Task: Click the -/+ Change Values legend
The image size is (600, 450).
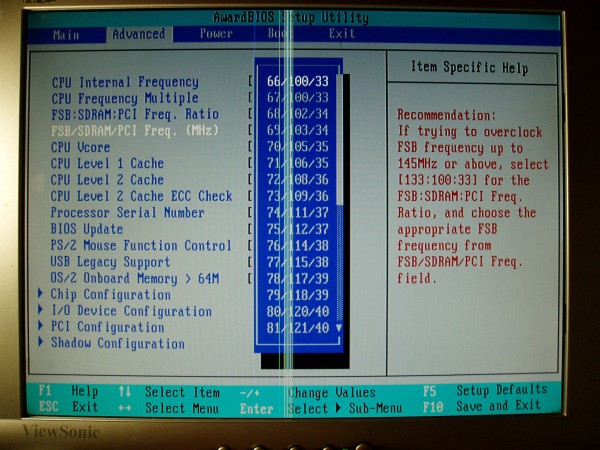Action: click(x=308, y=393)
